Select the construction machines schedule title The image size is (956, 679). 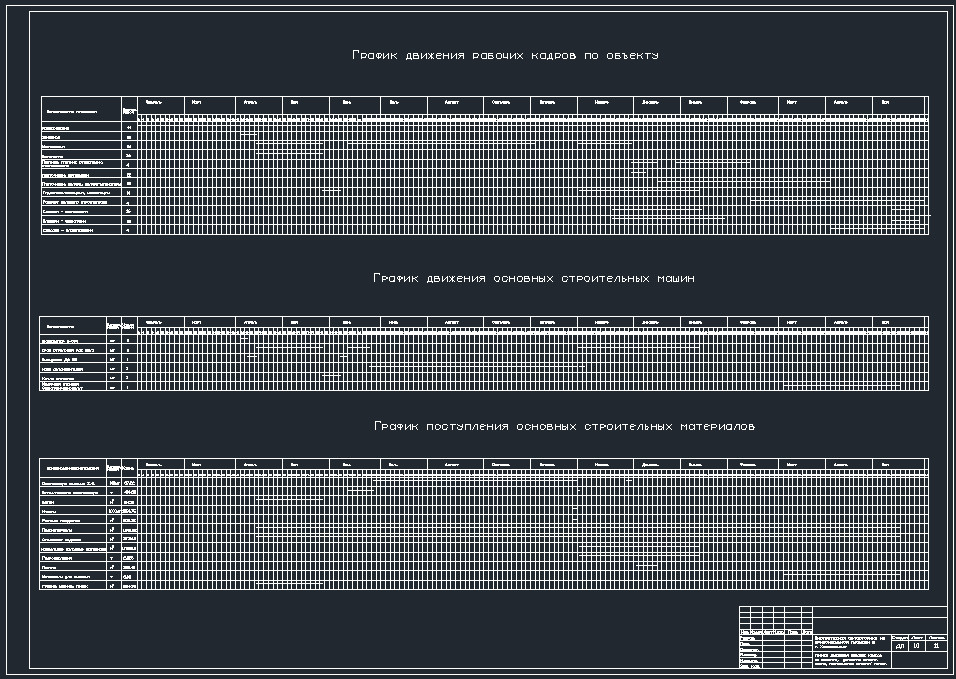tap(533, 278)
